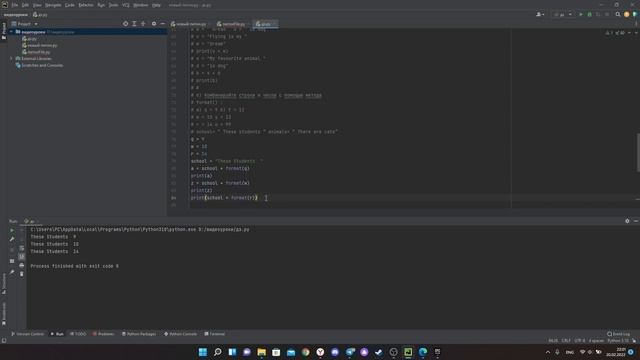640x360 pixels.
Task: Open Event Log in the status bar
Action: tap(618, 334)
